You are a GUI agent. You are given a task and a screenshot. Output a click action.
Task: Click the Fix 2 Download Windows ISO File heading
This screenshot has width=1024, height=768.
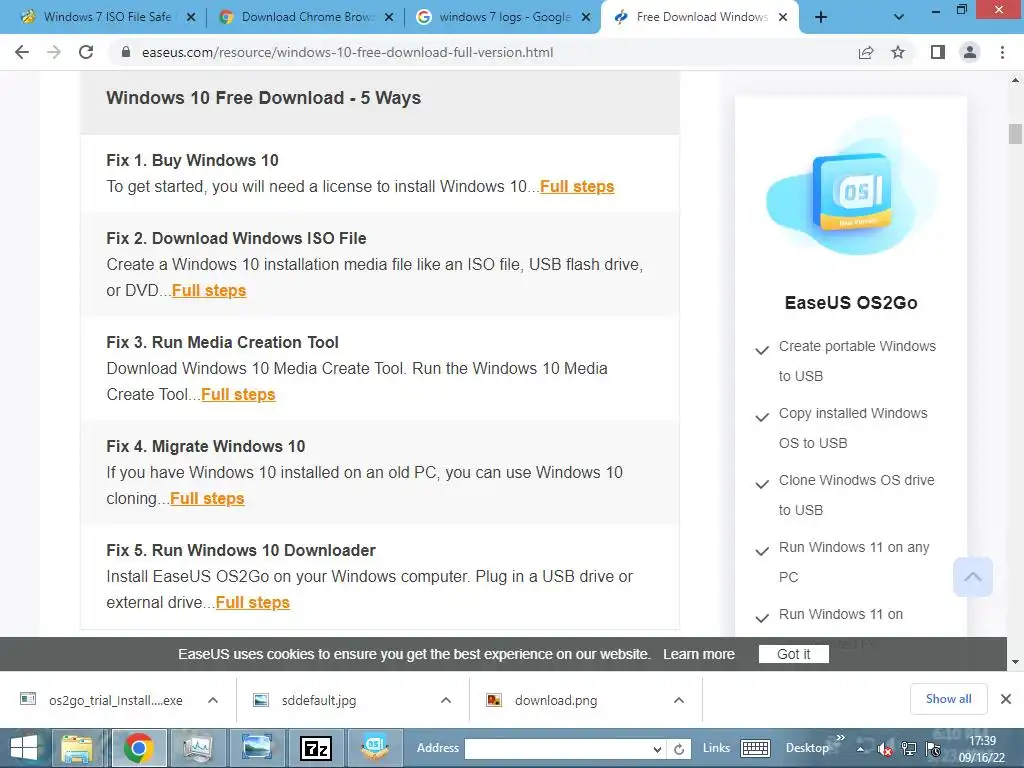[236, 238]
